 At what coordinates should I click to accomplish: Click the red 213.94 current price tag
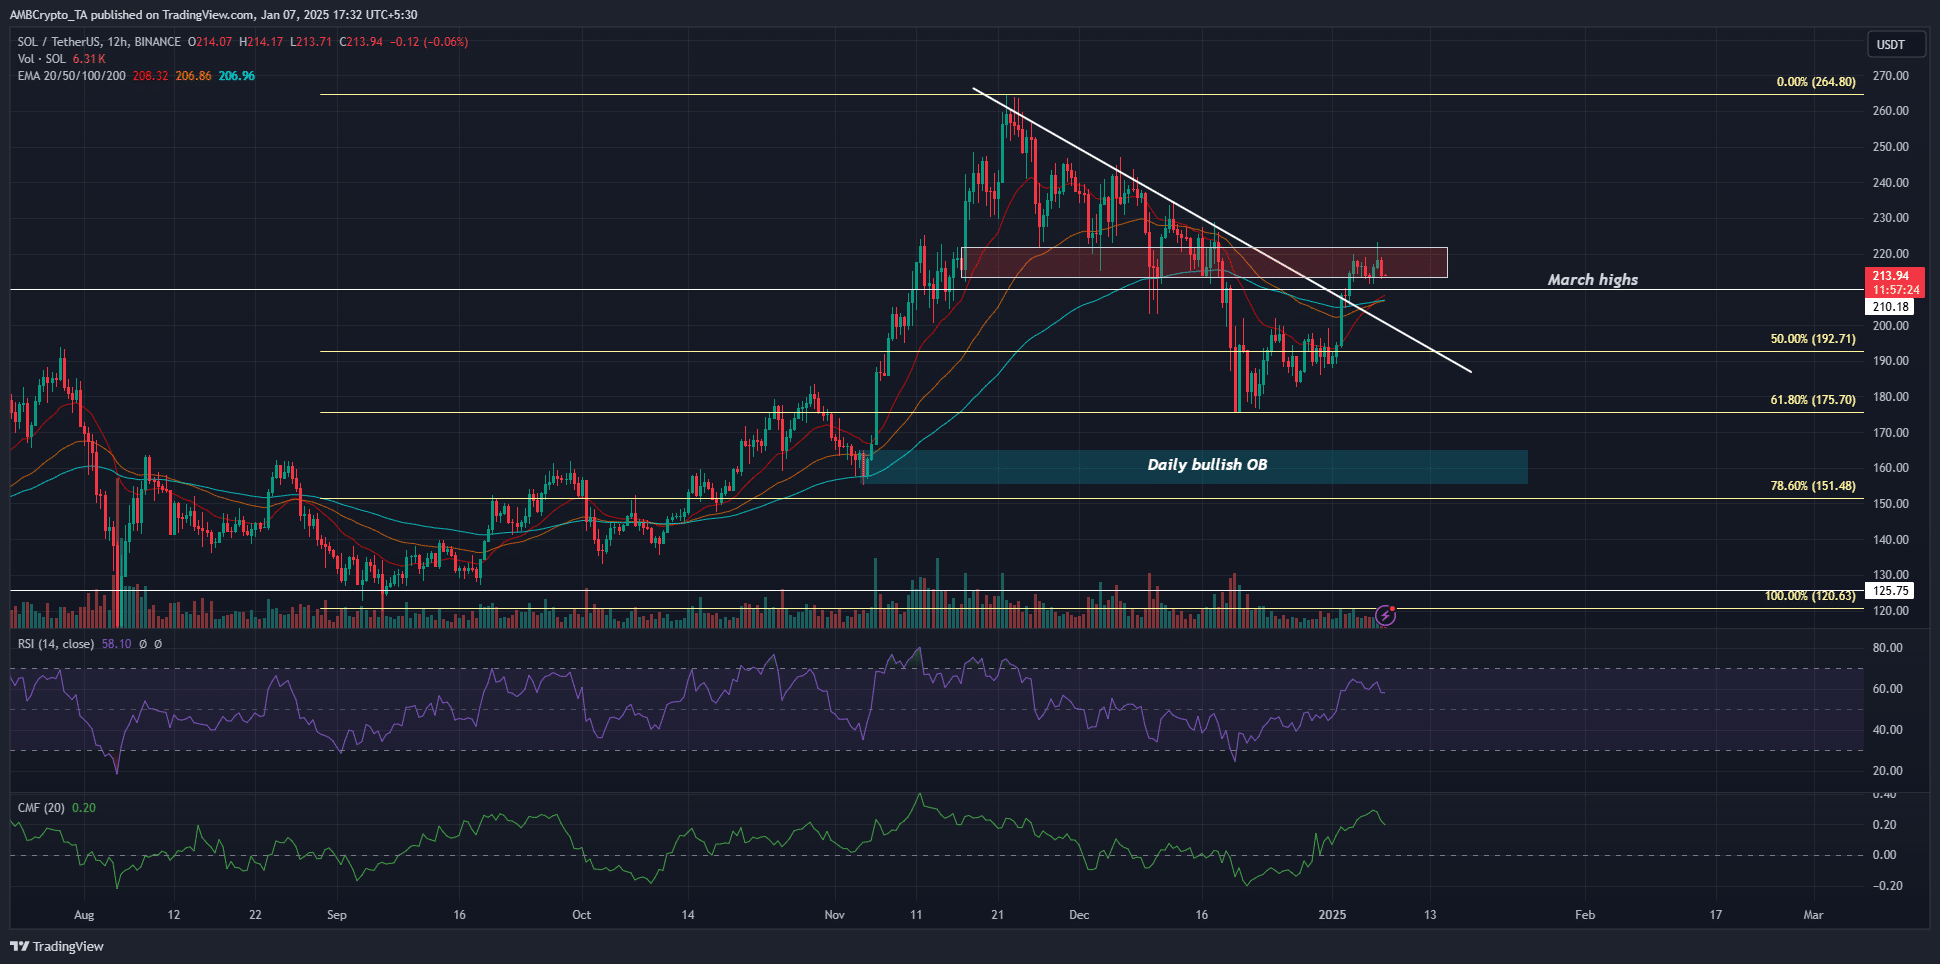click(1891, 276)
